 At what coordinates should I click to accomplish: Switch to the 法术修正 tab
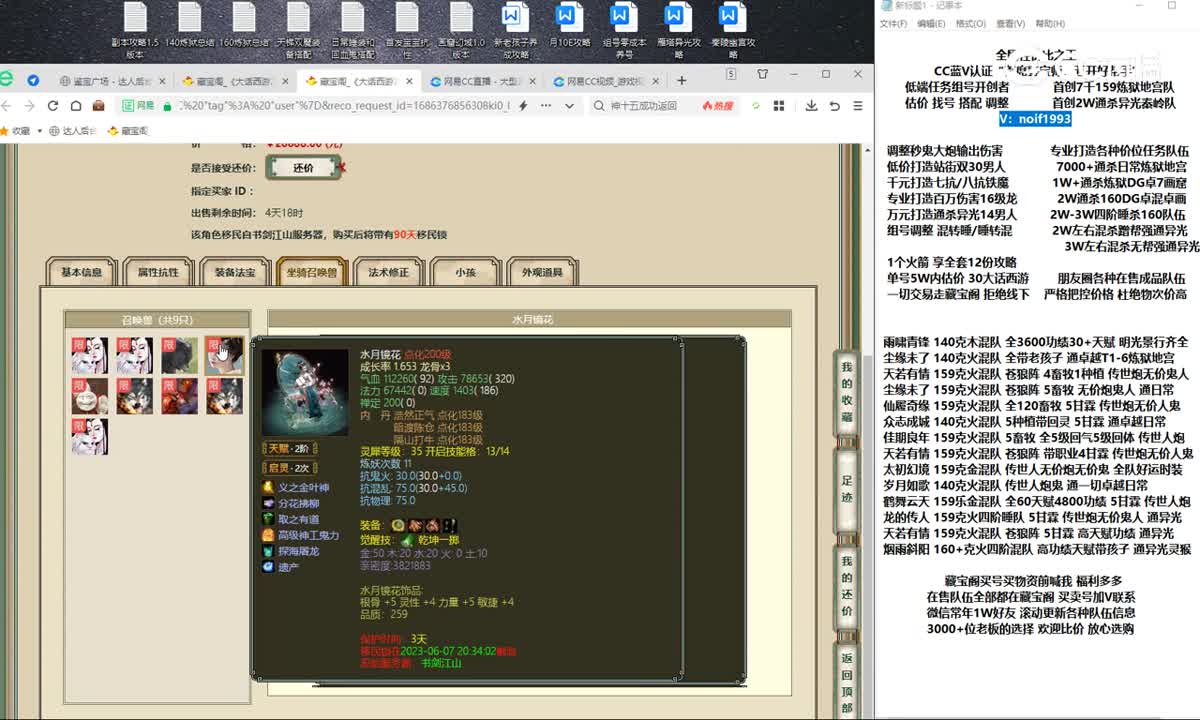(388, 272)
